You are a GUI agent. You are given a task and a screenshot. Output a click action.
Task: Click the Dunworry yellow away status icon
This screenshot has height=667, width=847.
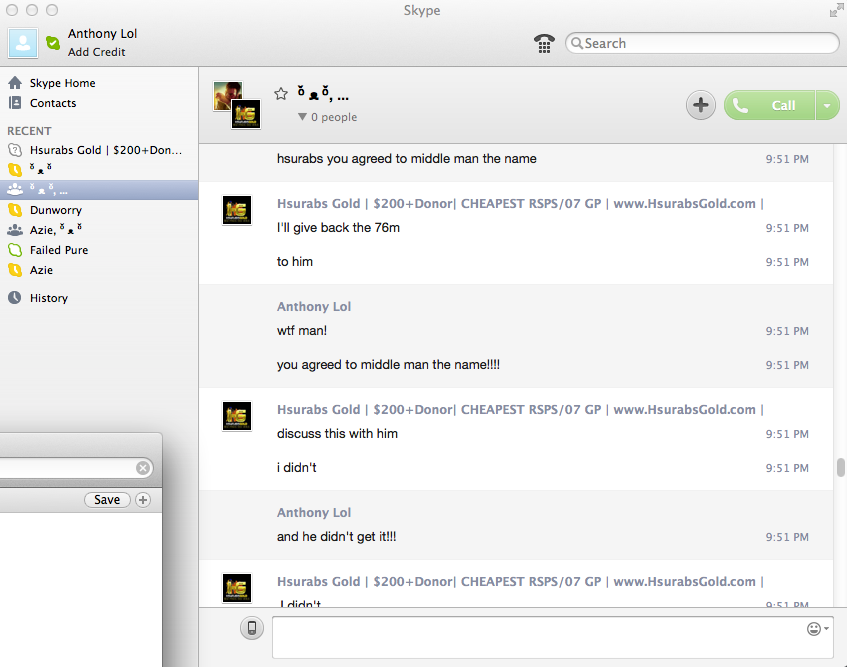point(15,210)
